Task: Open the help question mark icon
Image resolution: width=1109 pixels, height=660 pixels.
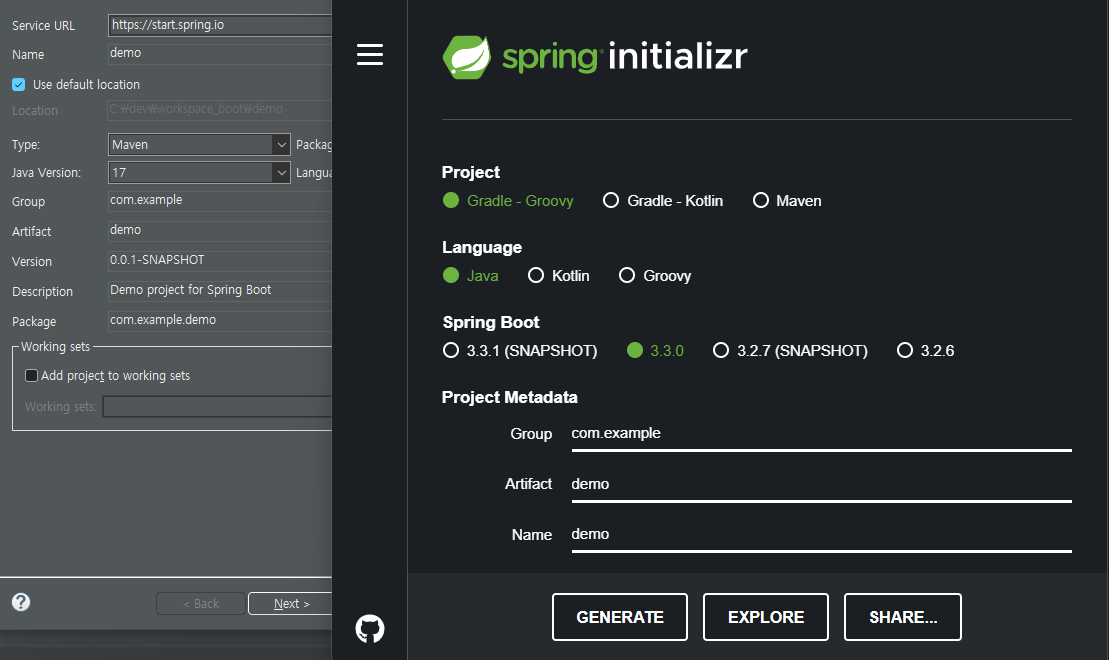Action: (x=21, y=602)
